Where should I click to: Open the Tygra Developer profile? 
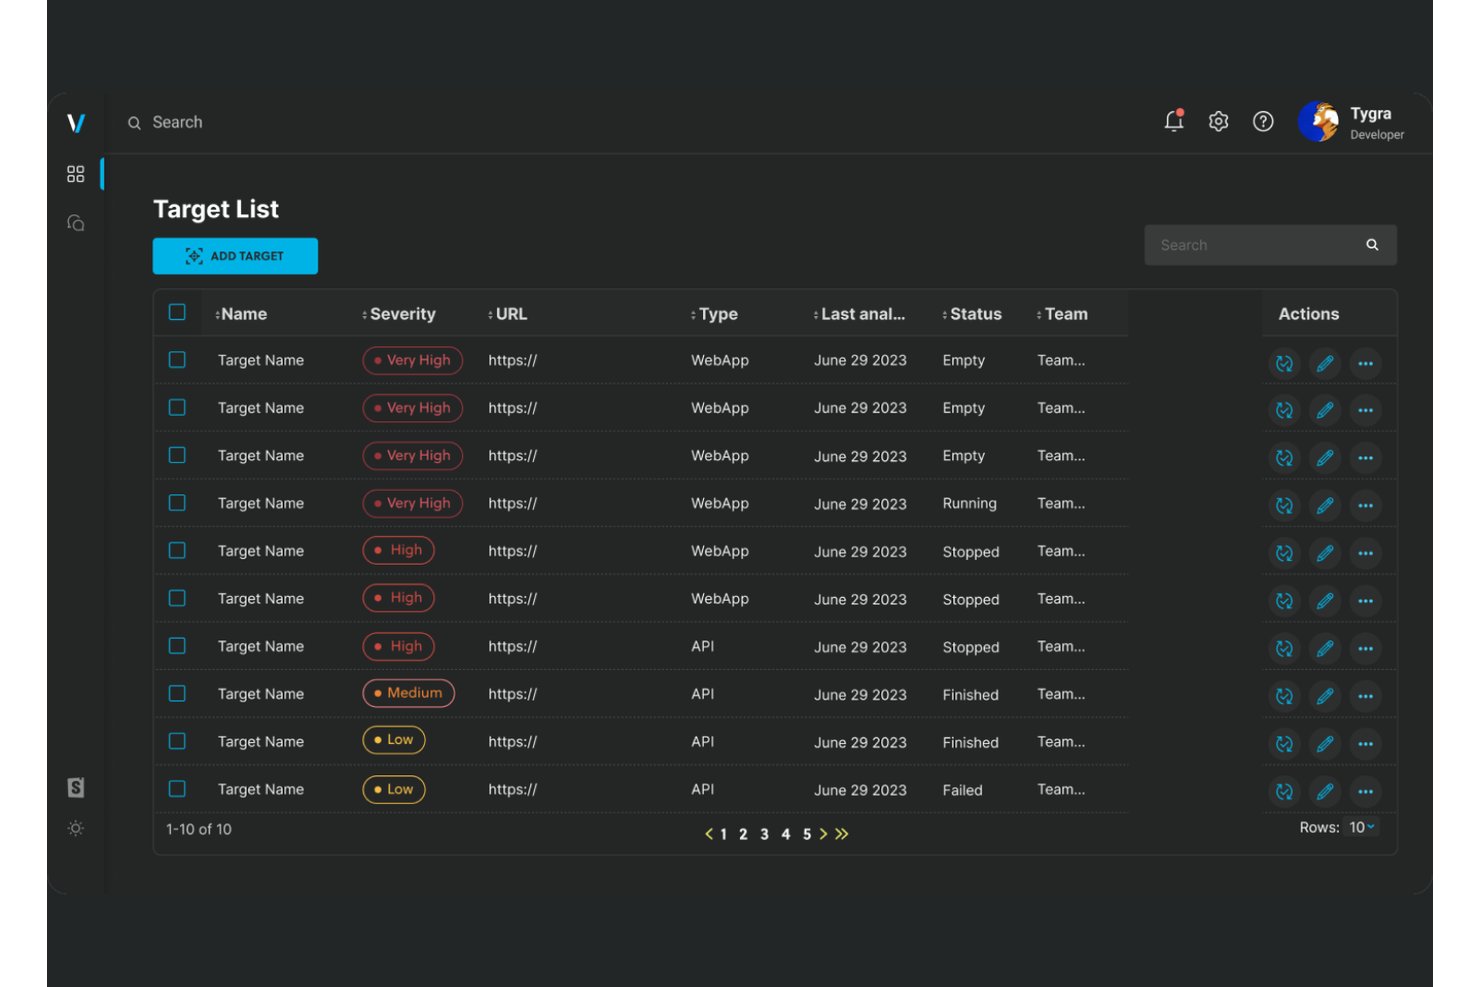[x=1351, y=122]
